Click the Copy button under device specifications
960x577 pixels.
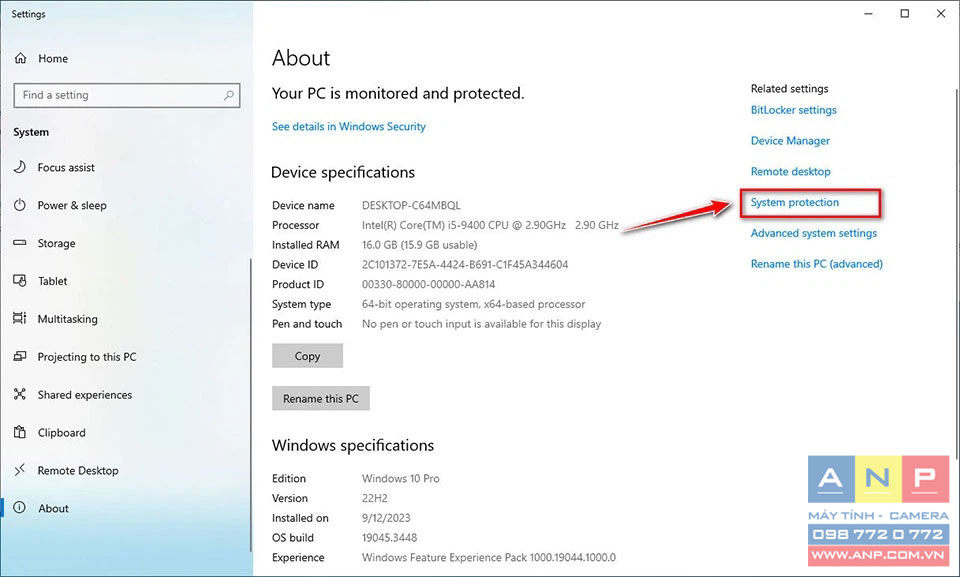pyautogui.click(x=307, y=356)
